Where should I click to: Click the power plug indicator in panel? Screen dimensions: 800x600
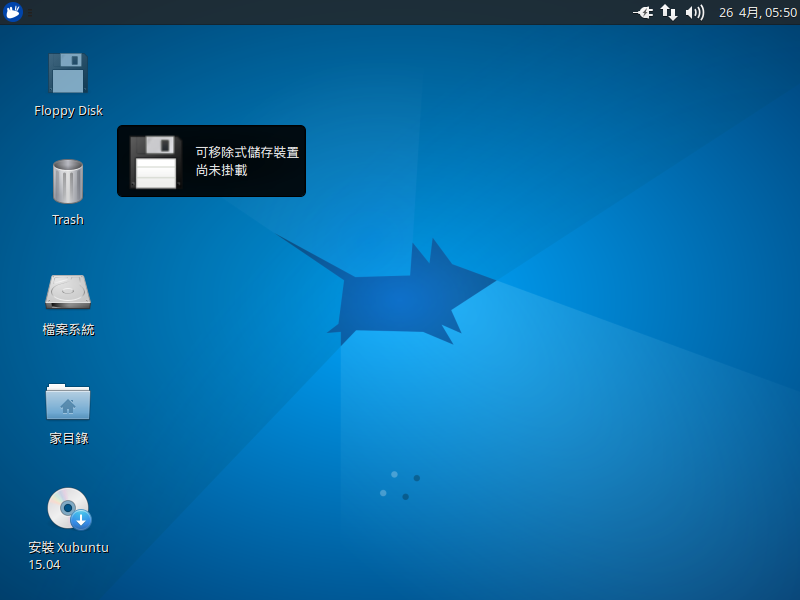coord(643,12)
